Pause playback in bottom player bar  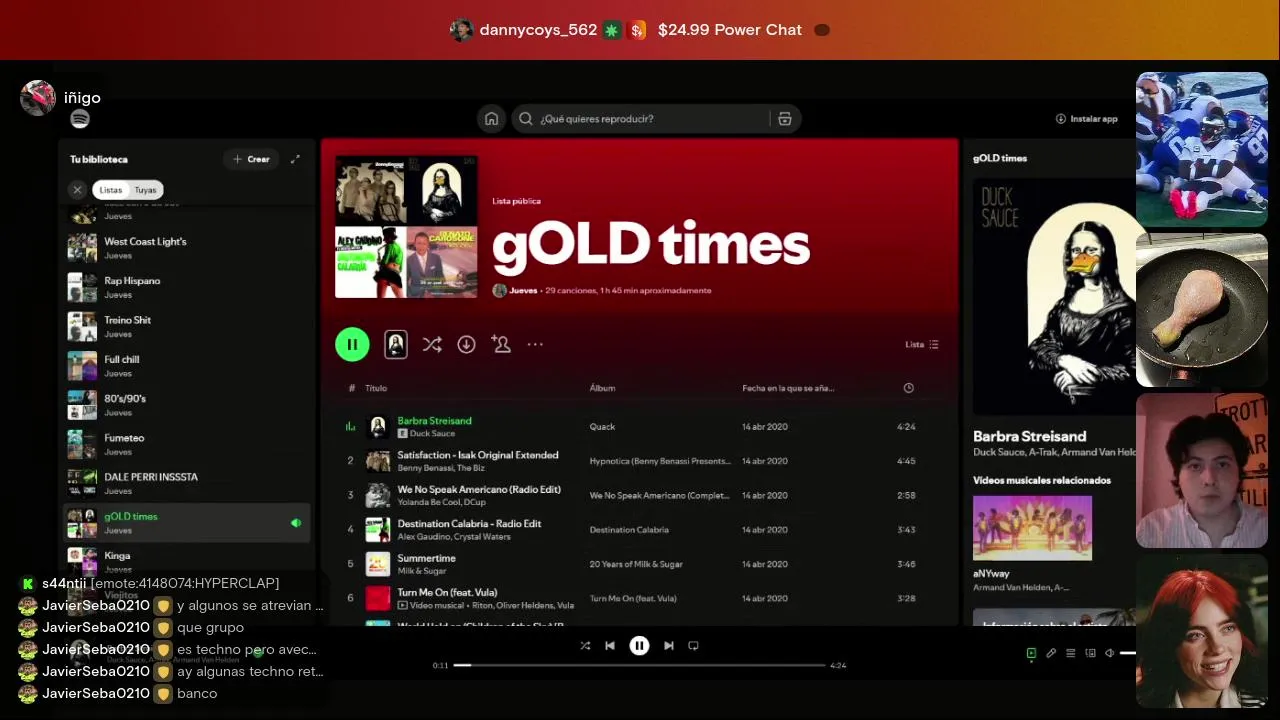(639, 646)
